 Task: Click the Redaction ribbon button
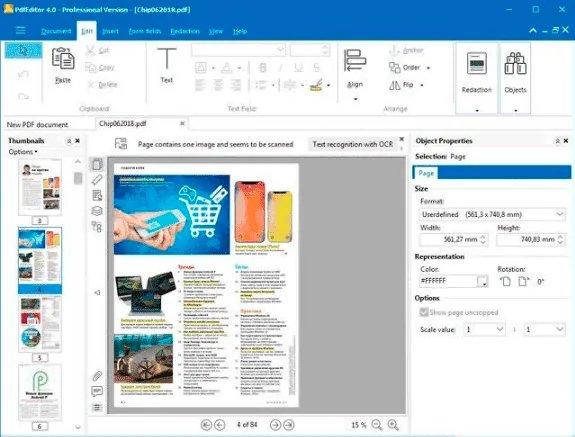tap(476, 64)
